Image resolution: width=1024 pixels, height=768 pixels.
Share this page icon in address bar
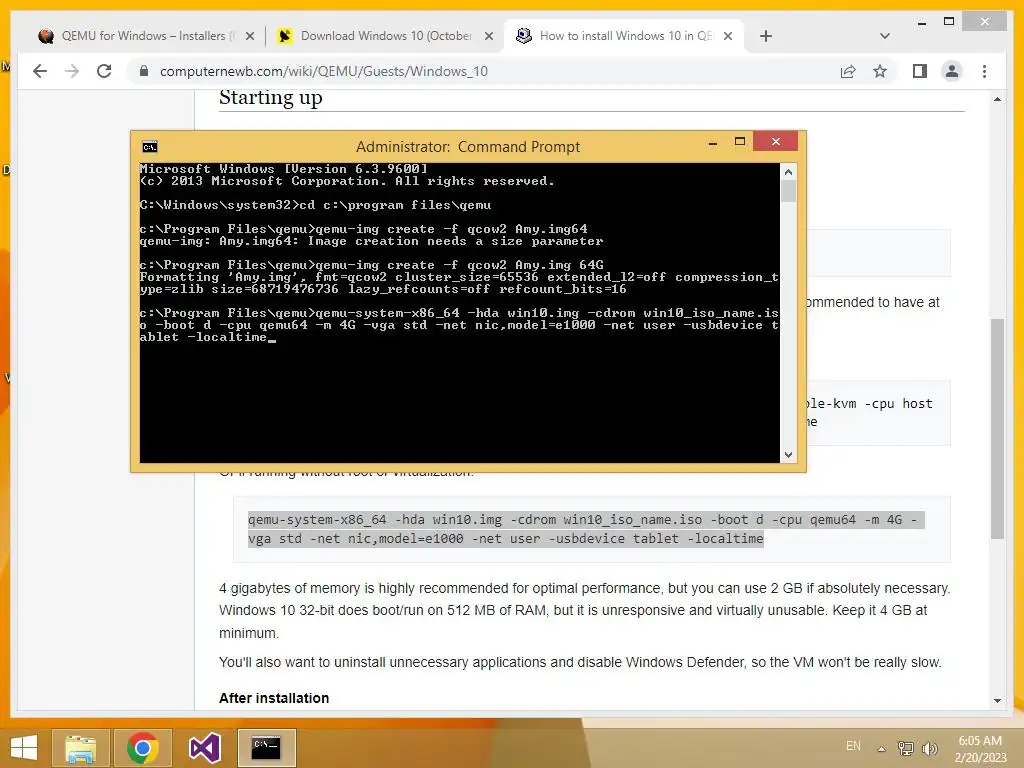848,71
